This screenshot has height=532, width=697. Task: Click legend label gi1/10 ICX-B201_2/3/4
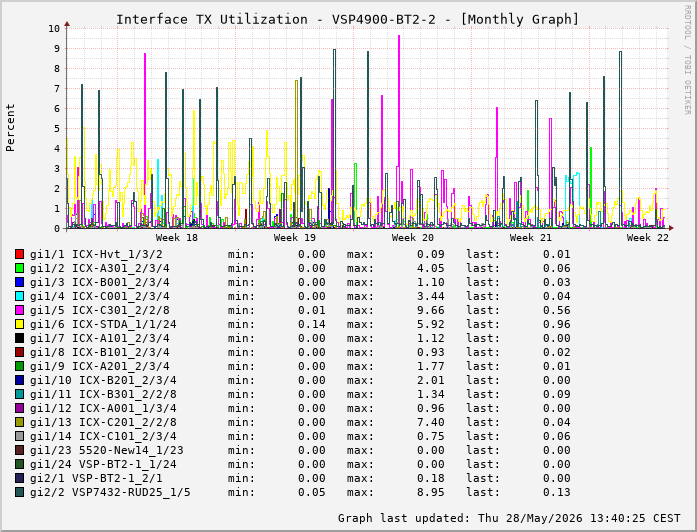click(x=103, y=380)
